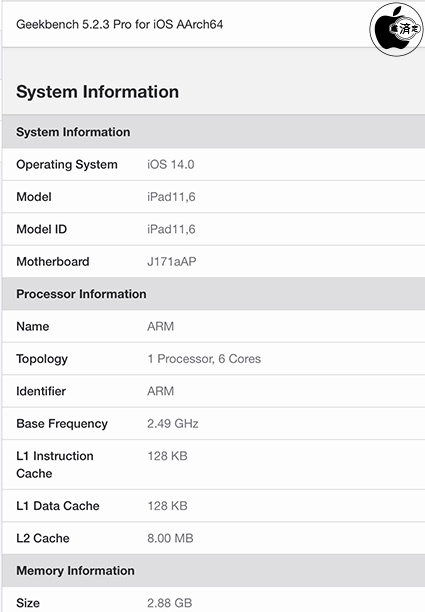The width and height of the screenshot is (425, 612).
Task: Select the Identifier row
Action: (x=213, y=391)
